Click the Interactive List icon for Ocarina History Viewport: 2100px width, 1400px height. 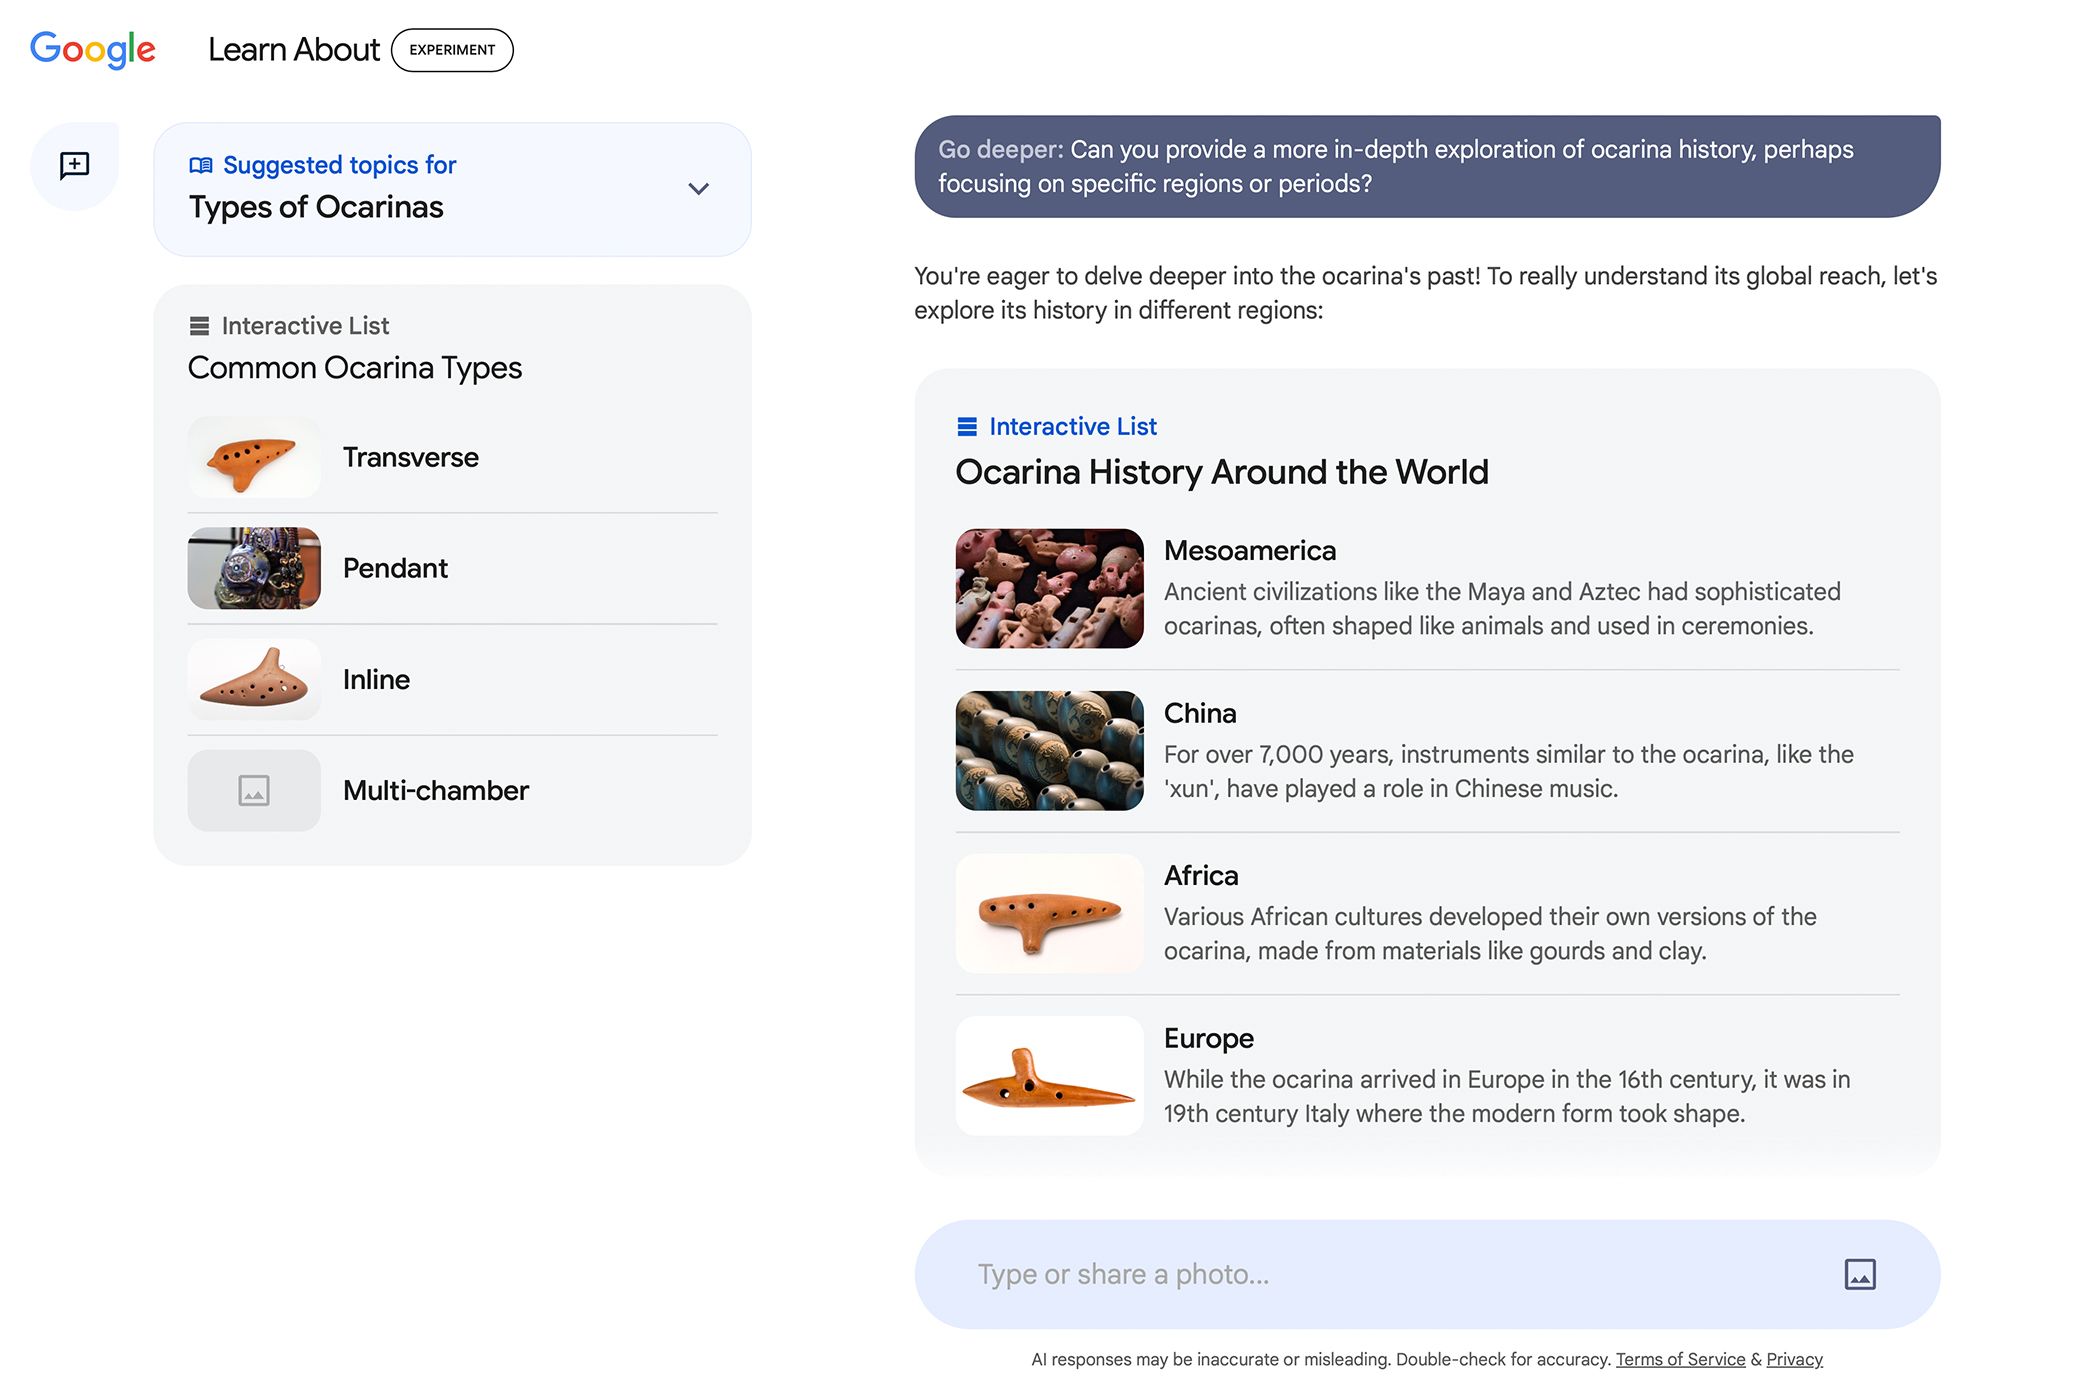(967, 425)
